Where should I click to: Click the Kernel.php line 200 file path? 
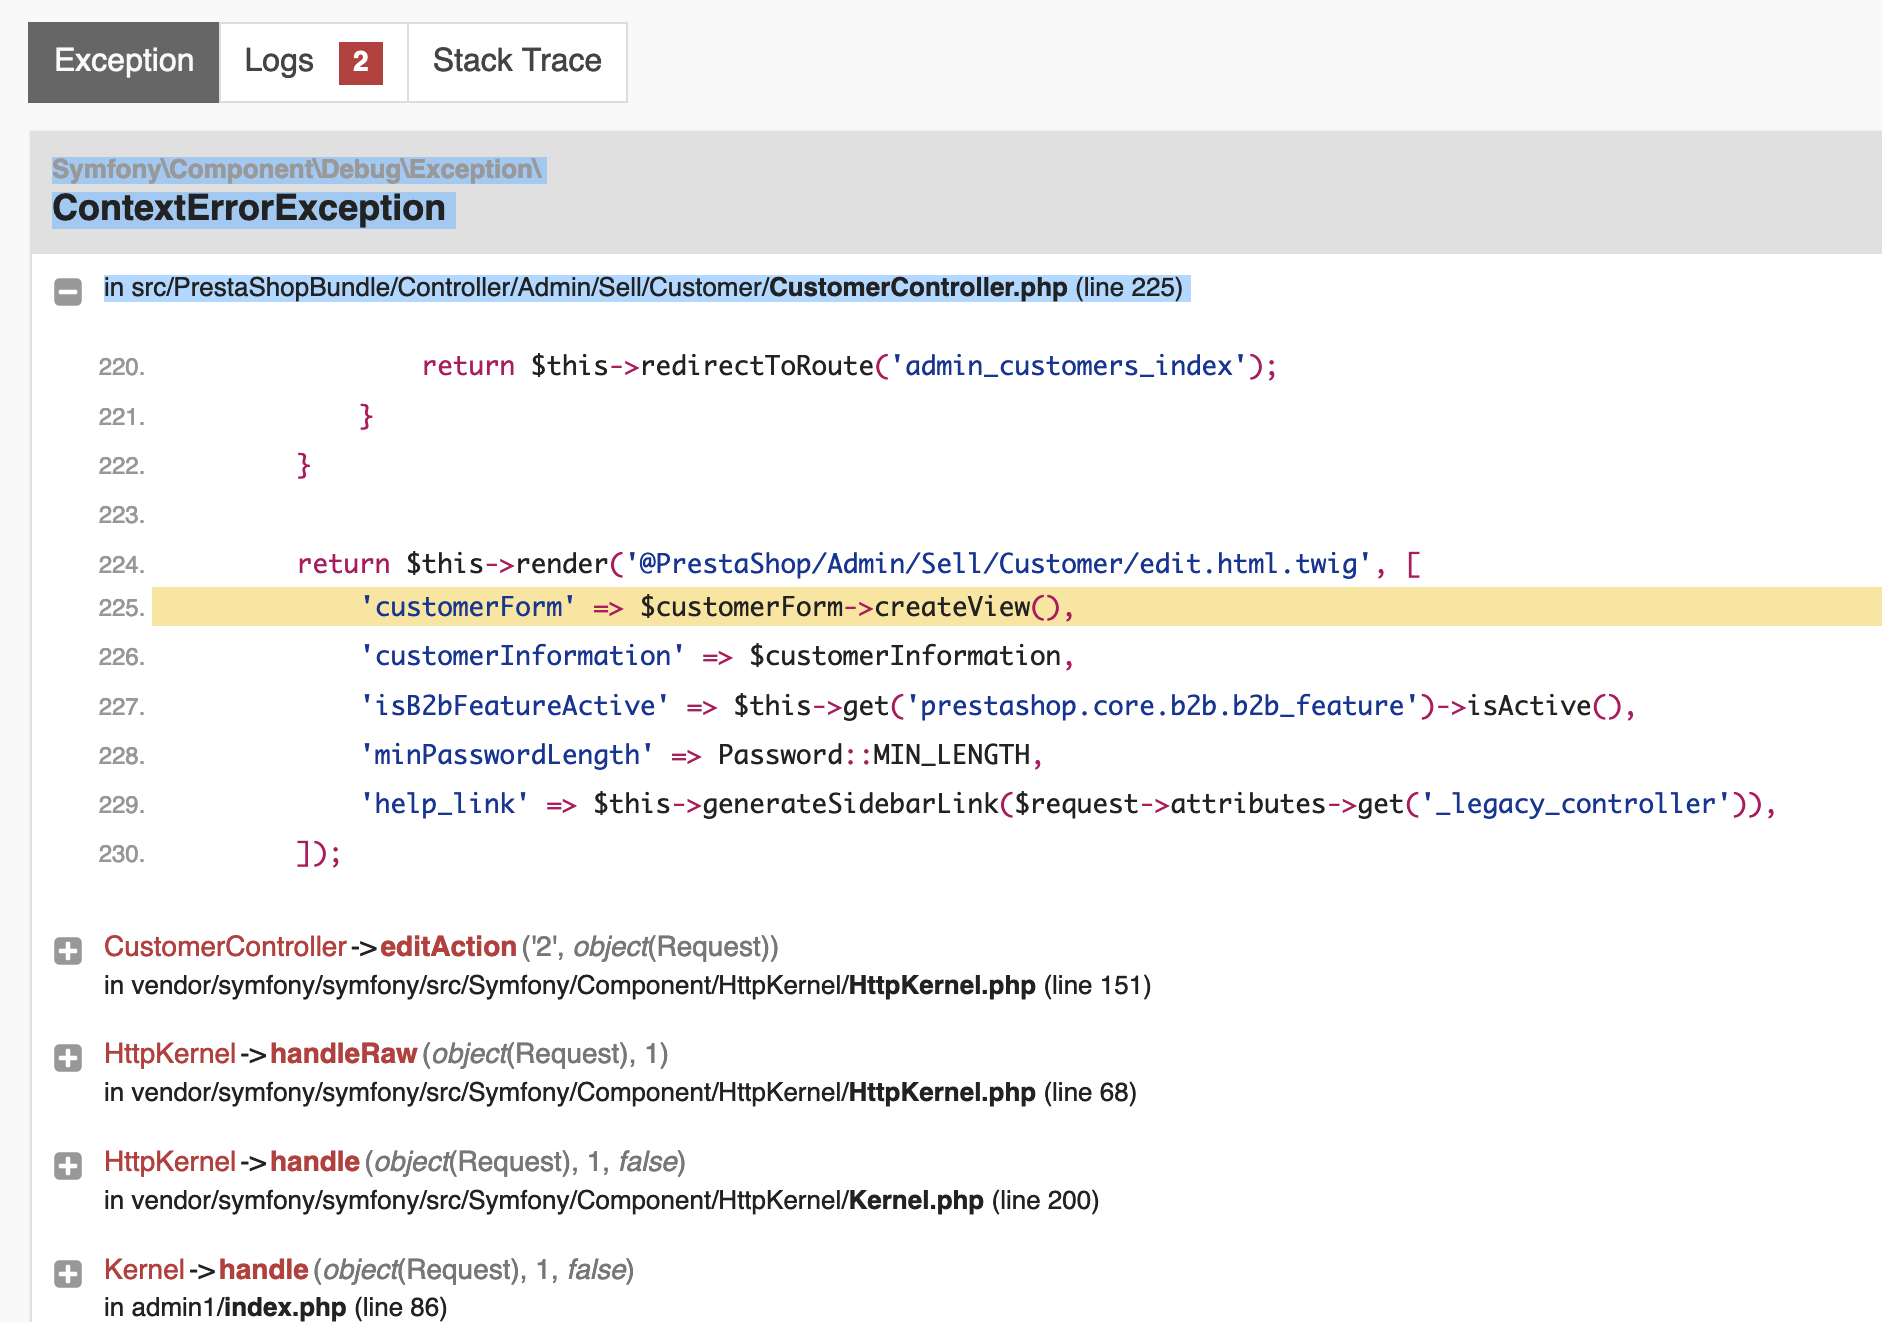(x=601, y=1201)
